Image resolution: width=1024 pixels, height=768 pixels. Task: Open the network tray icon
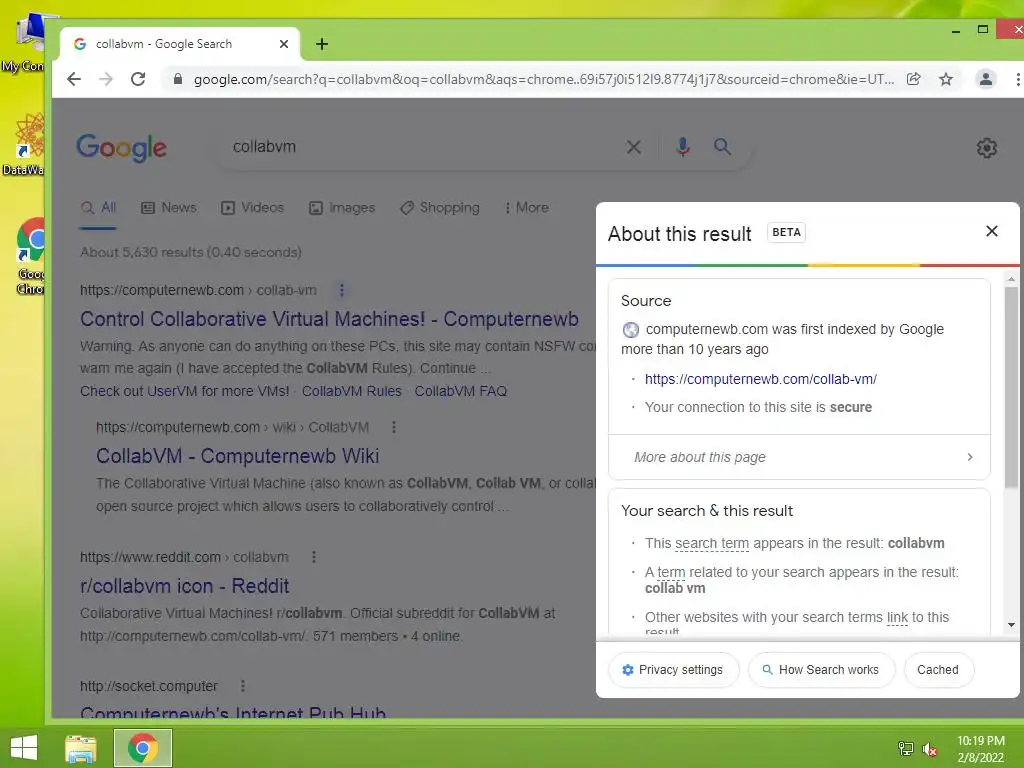coord(906,749)
